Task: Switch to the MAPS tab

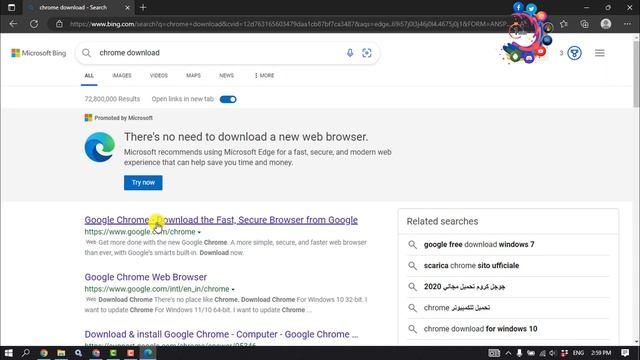Action: tap(193, 76)
